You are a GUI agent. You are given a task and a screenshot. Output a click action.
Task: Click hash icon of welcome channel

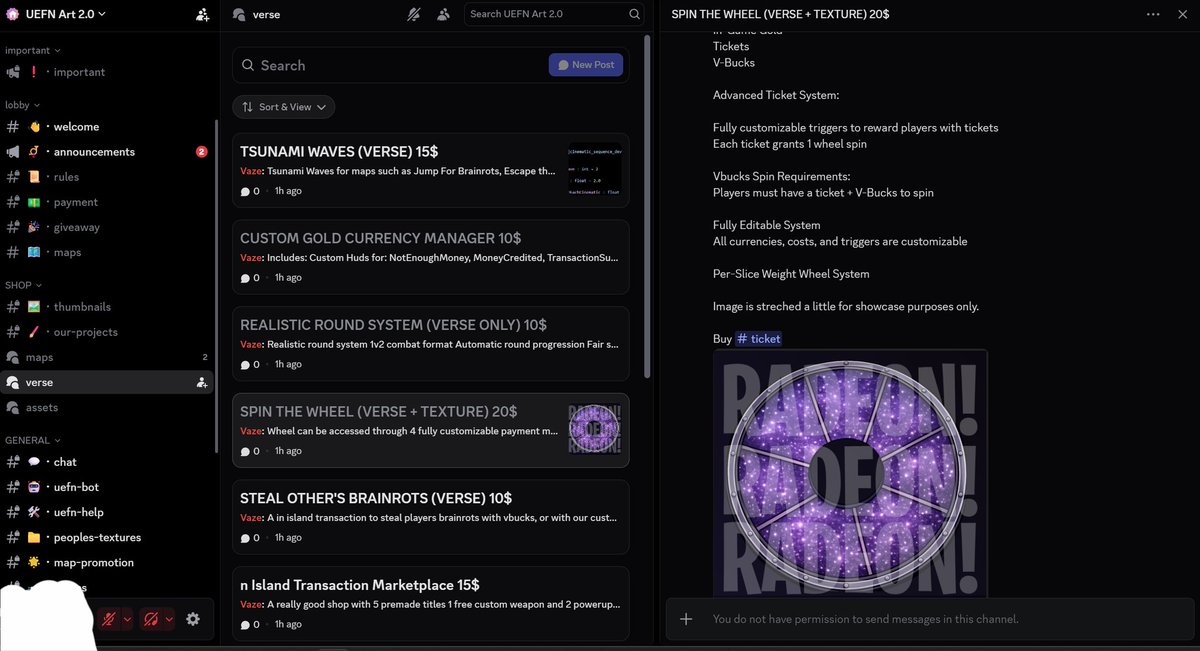(x=13, y=127)
